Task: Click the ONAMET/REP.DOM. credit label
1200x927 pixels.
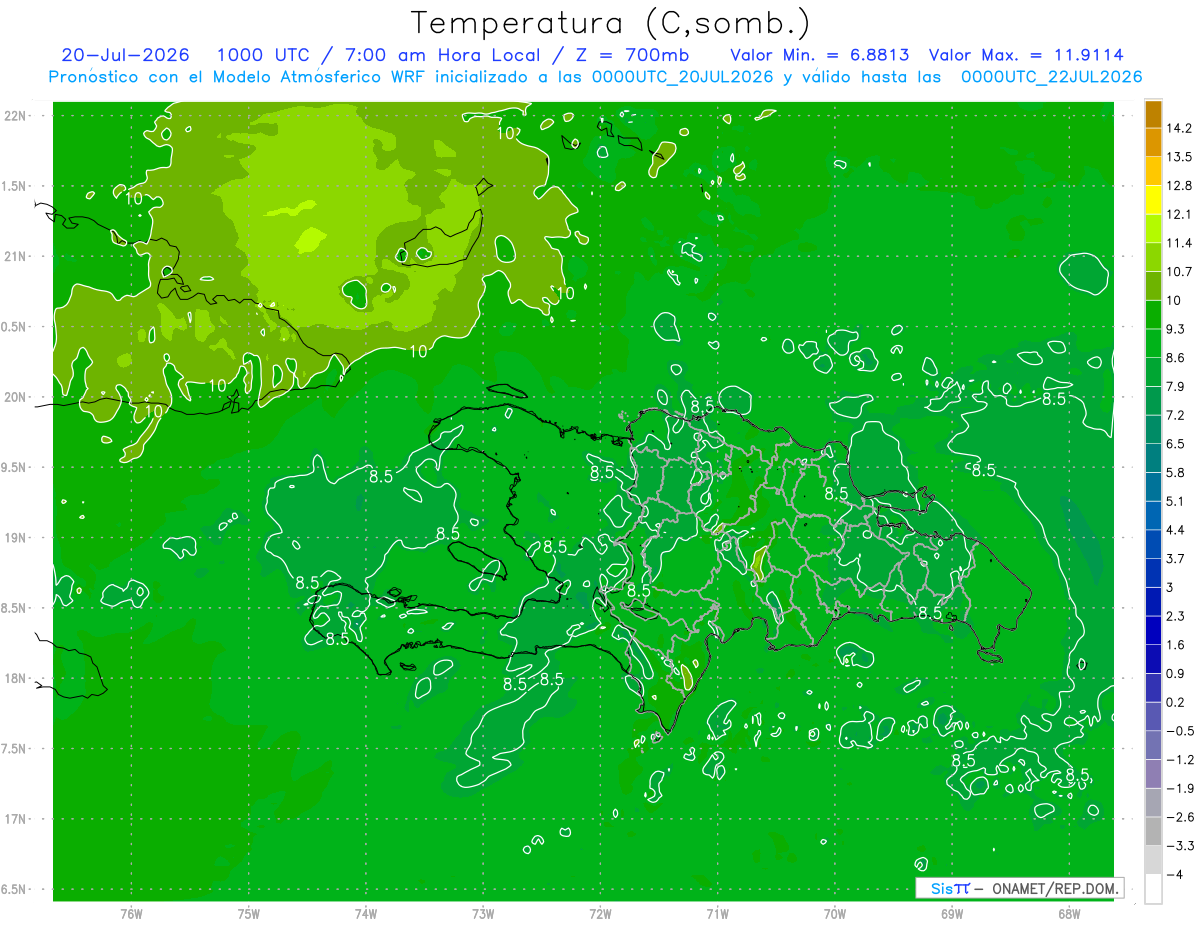Action: 1056,888
